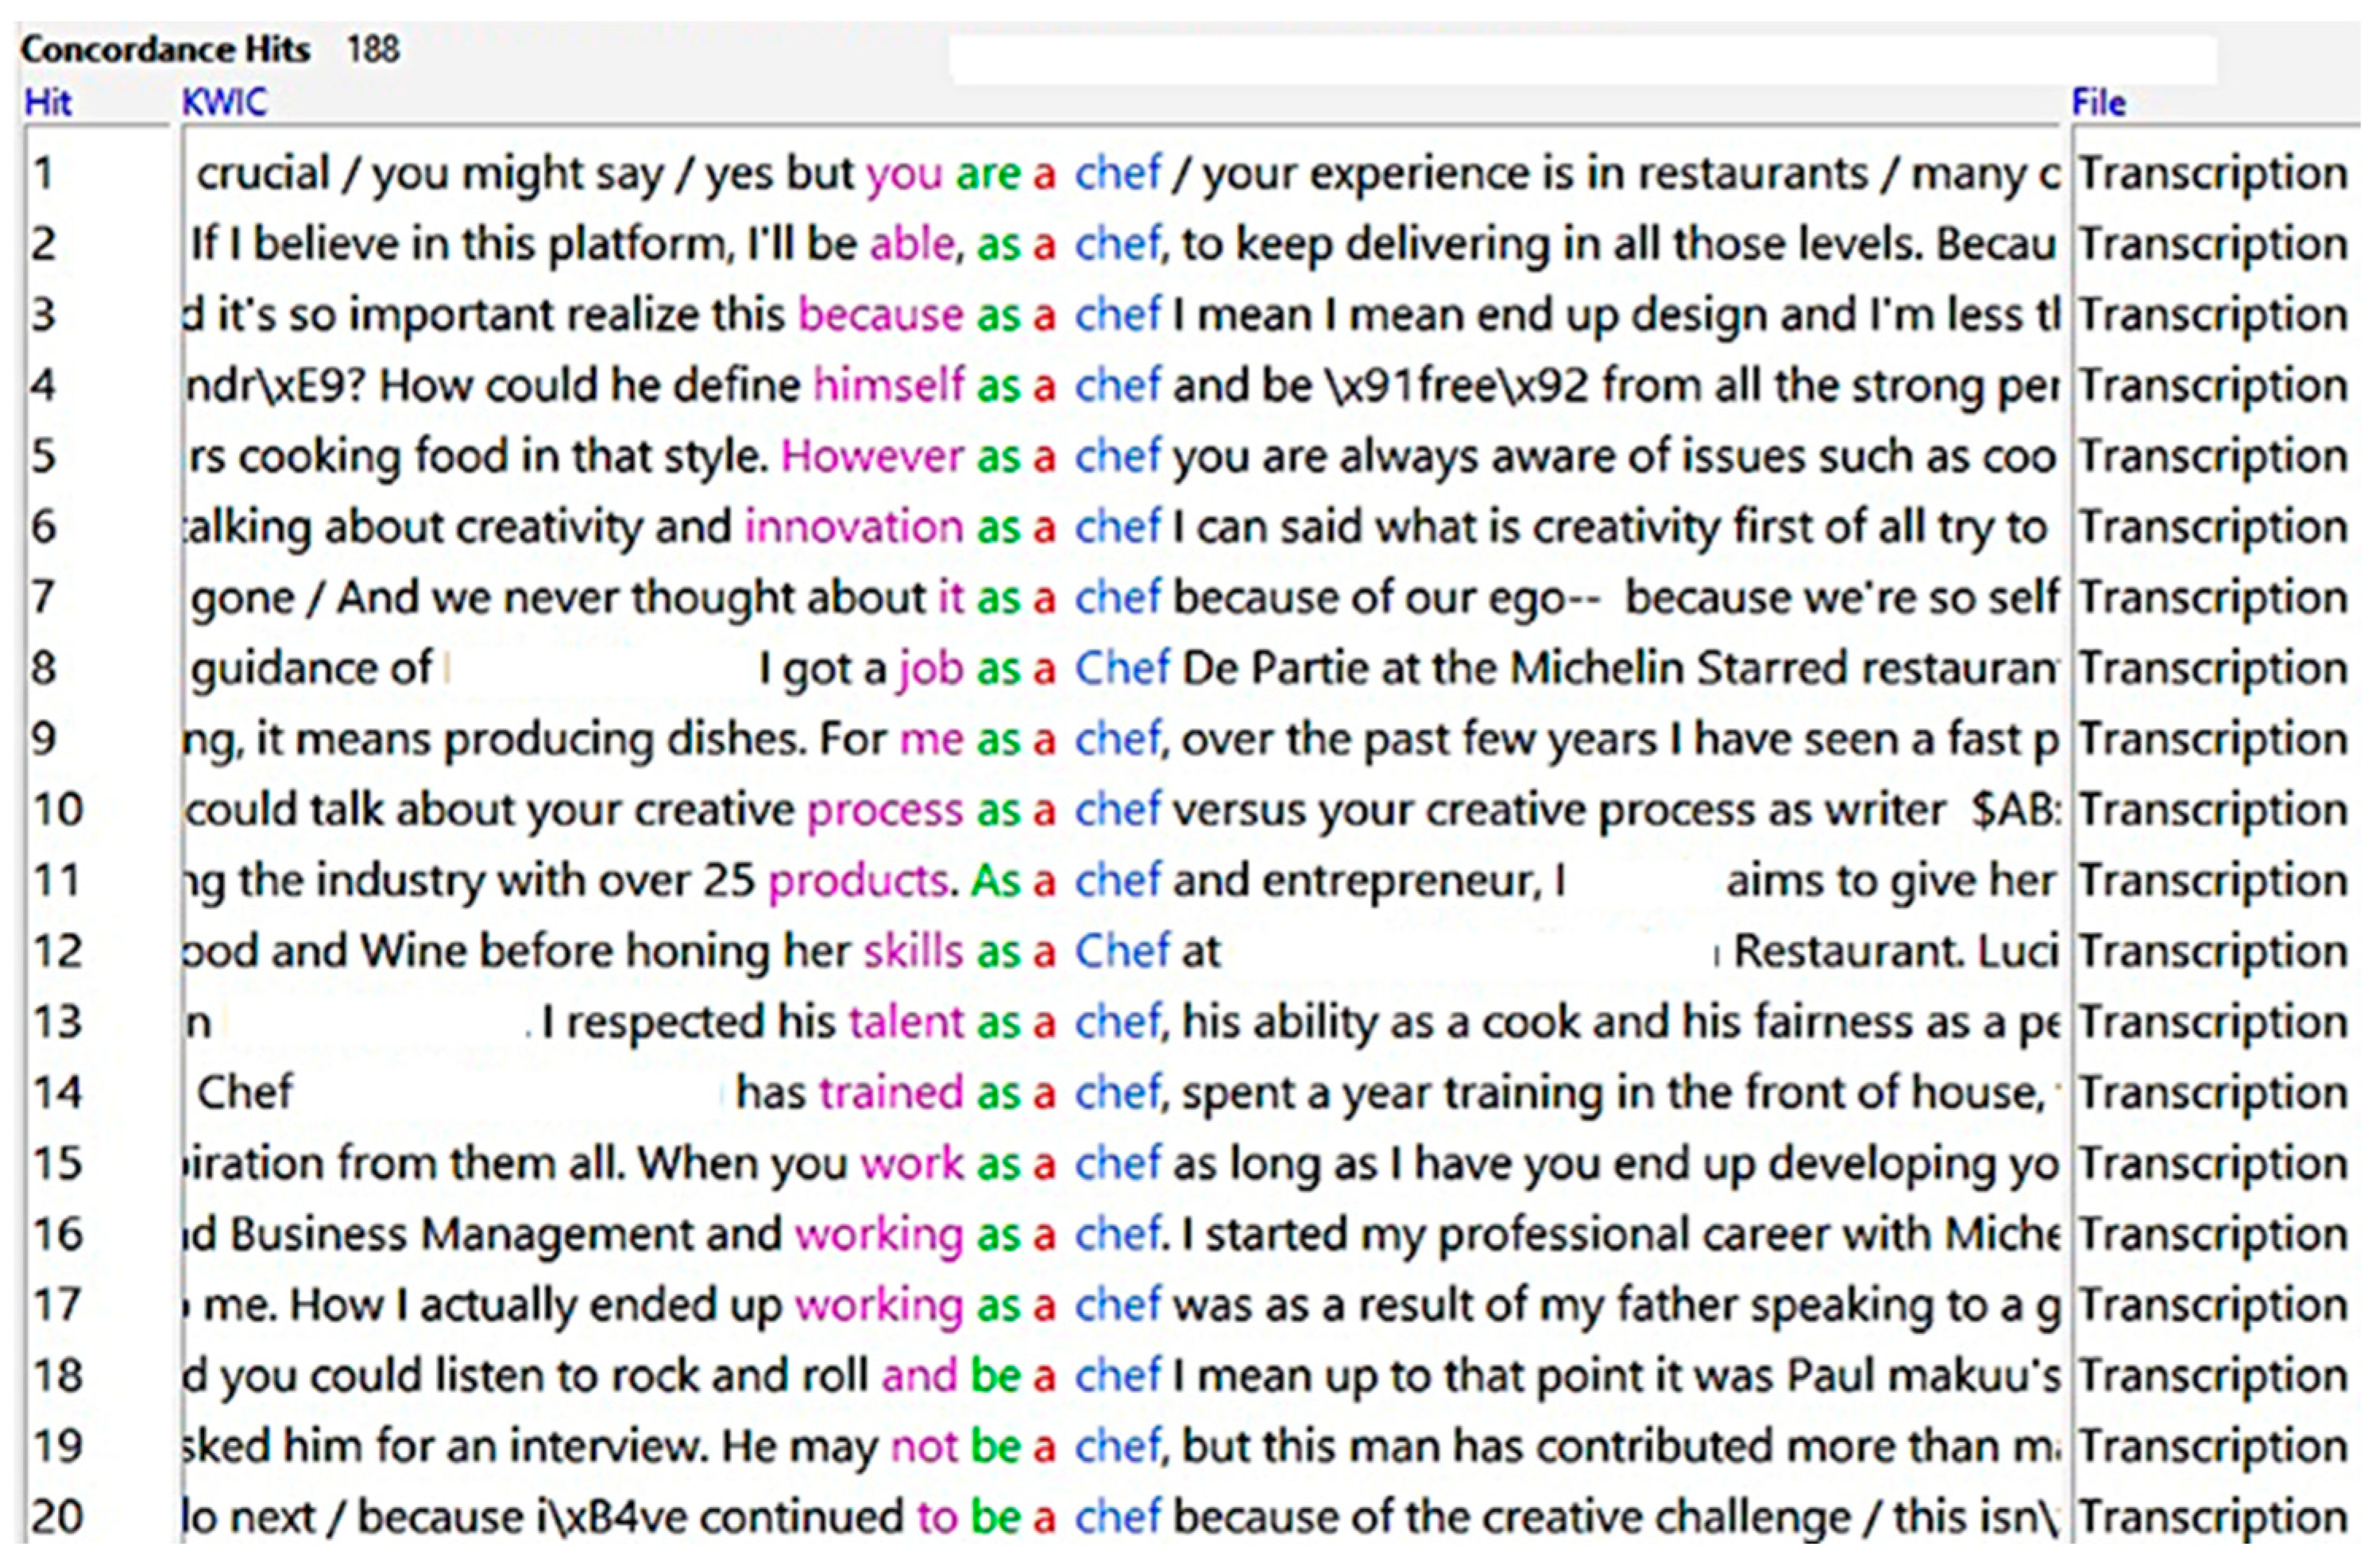Click the blue 'chef' keyword in row 2
Viewport: 2380px width, 1566px height.
[1117, 244]
